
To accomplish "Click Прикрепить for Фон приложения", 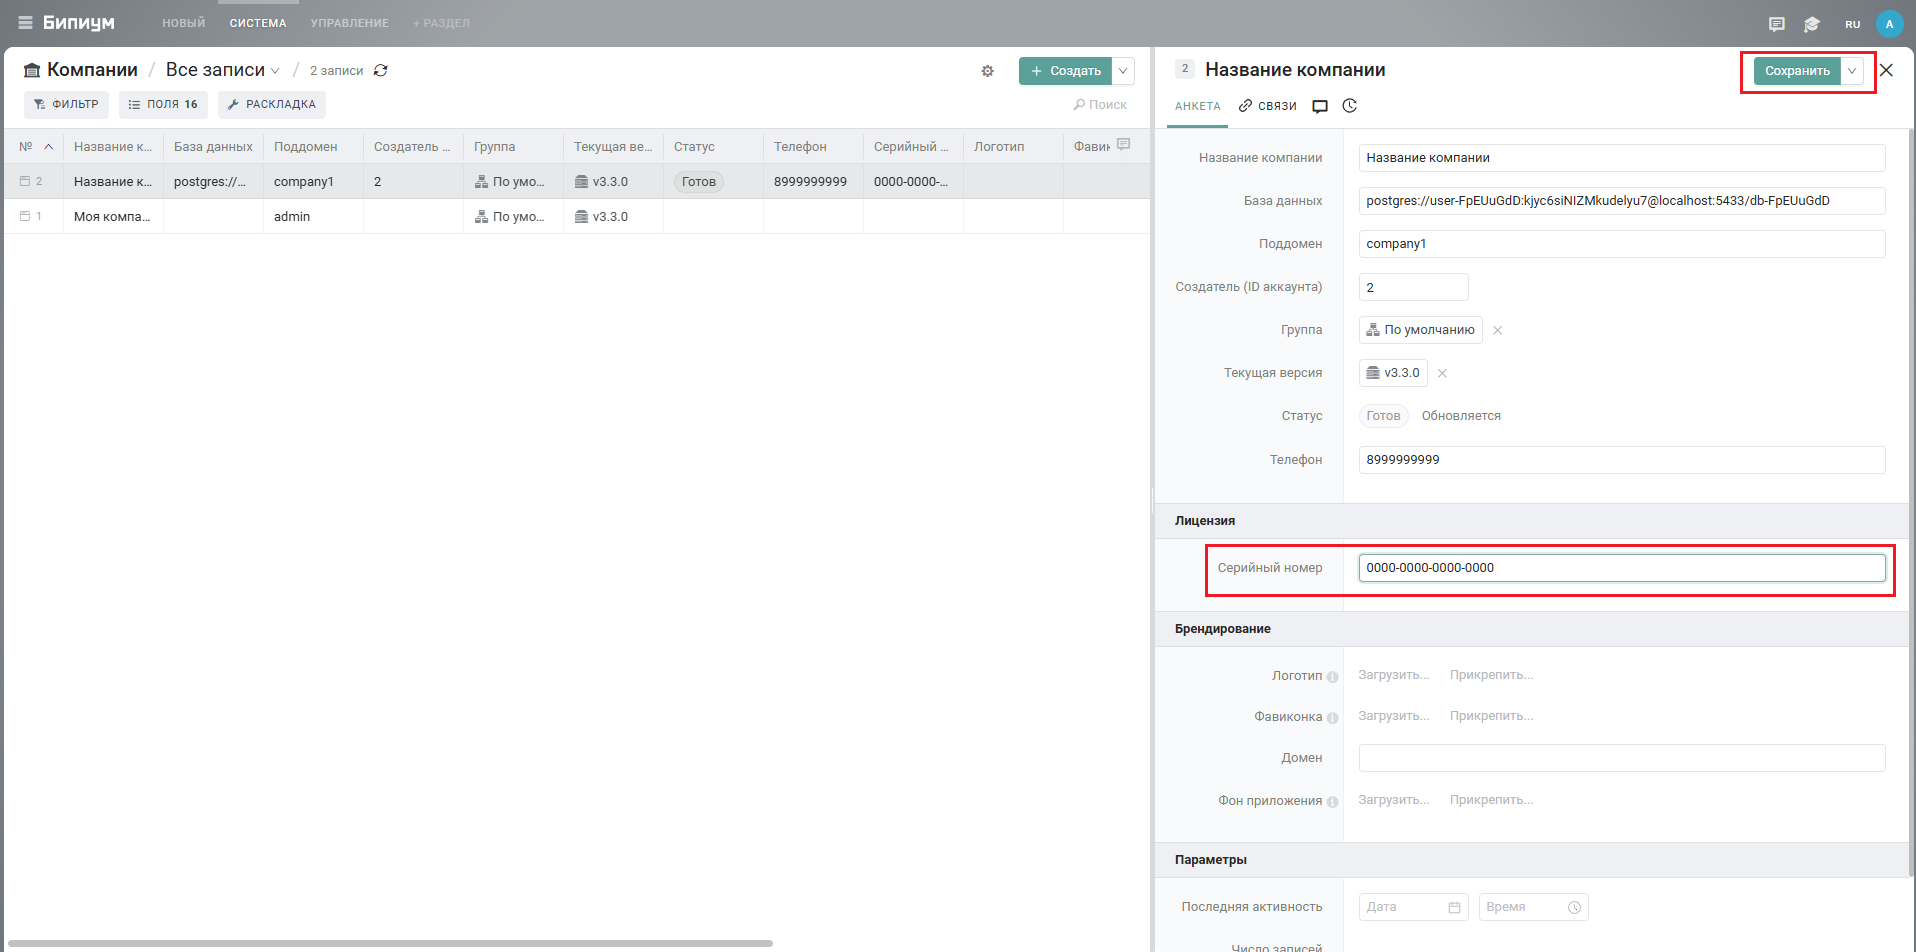I will pyautogui.click(x=1491, y=800).
